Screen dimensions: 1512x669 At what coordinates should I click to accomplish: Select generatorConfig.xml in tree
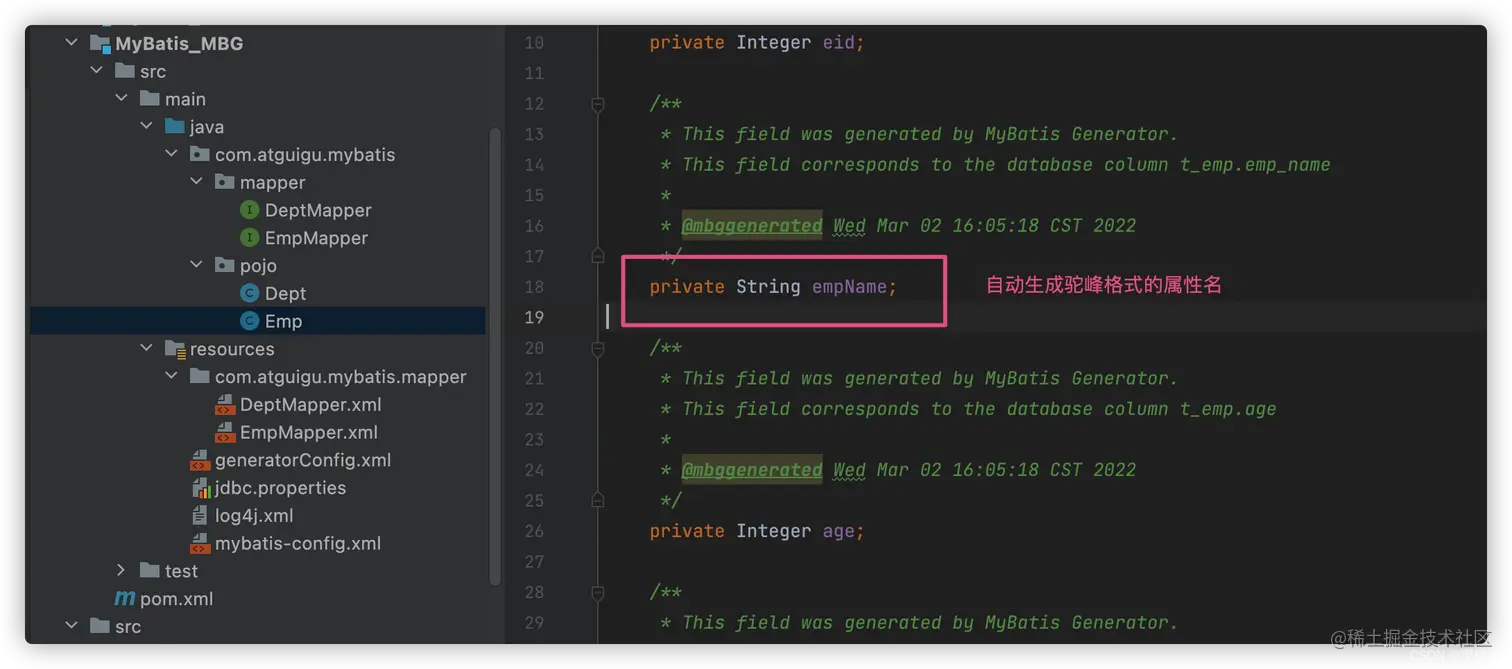(x=303, y=460)
